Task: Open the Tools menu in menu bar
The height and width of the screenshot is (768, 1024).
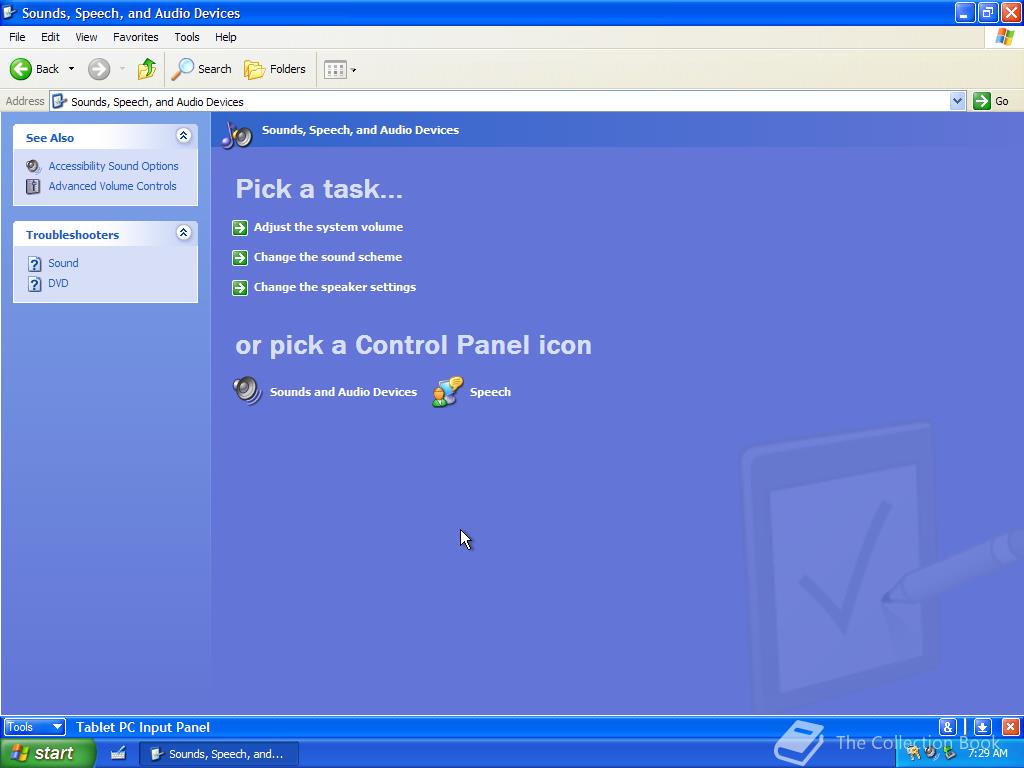Action: pyautogui.click(x=187, y=37)
